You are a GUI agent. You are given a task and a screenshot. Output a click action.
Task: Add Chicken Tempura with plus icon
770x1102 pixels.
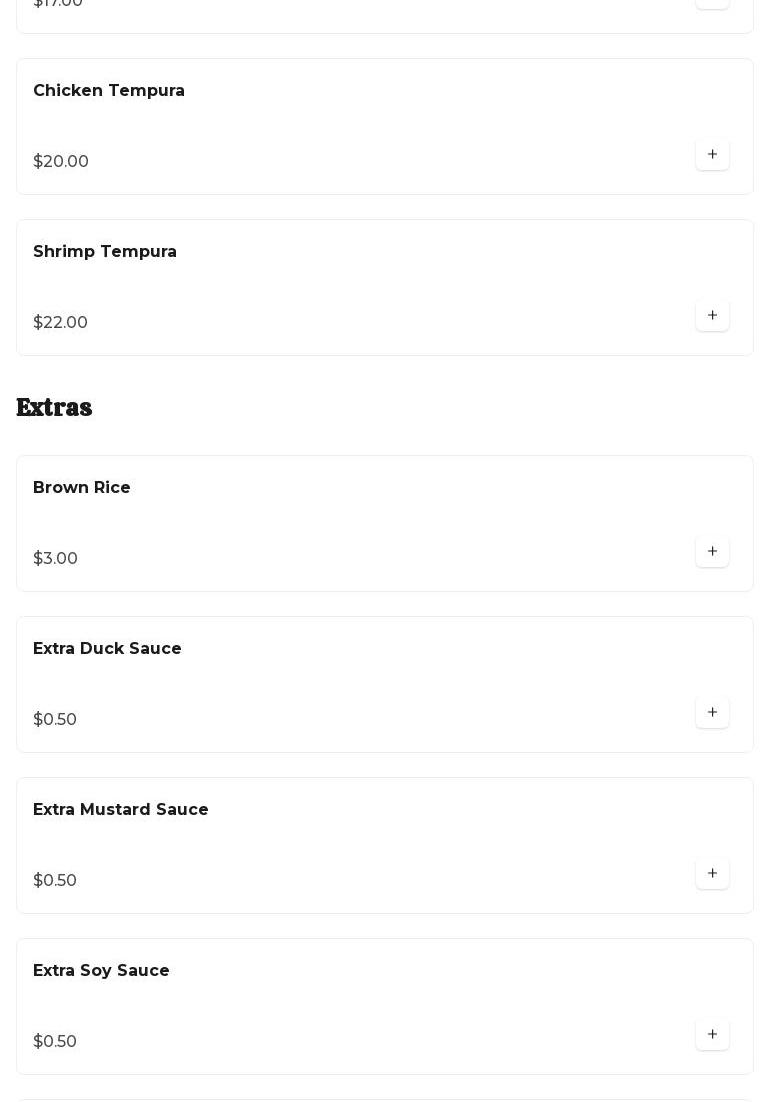(712, 155)
